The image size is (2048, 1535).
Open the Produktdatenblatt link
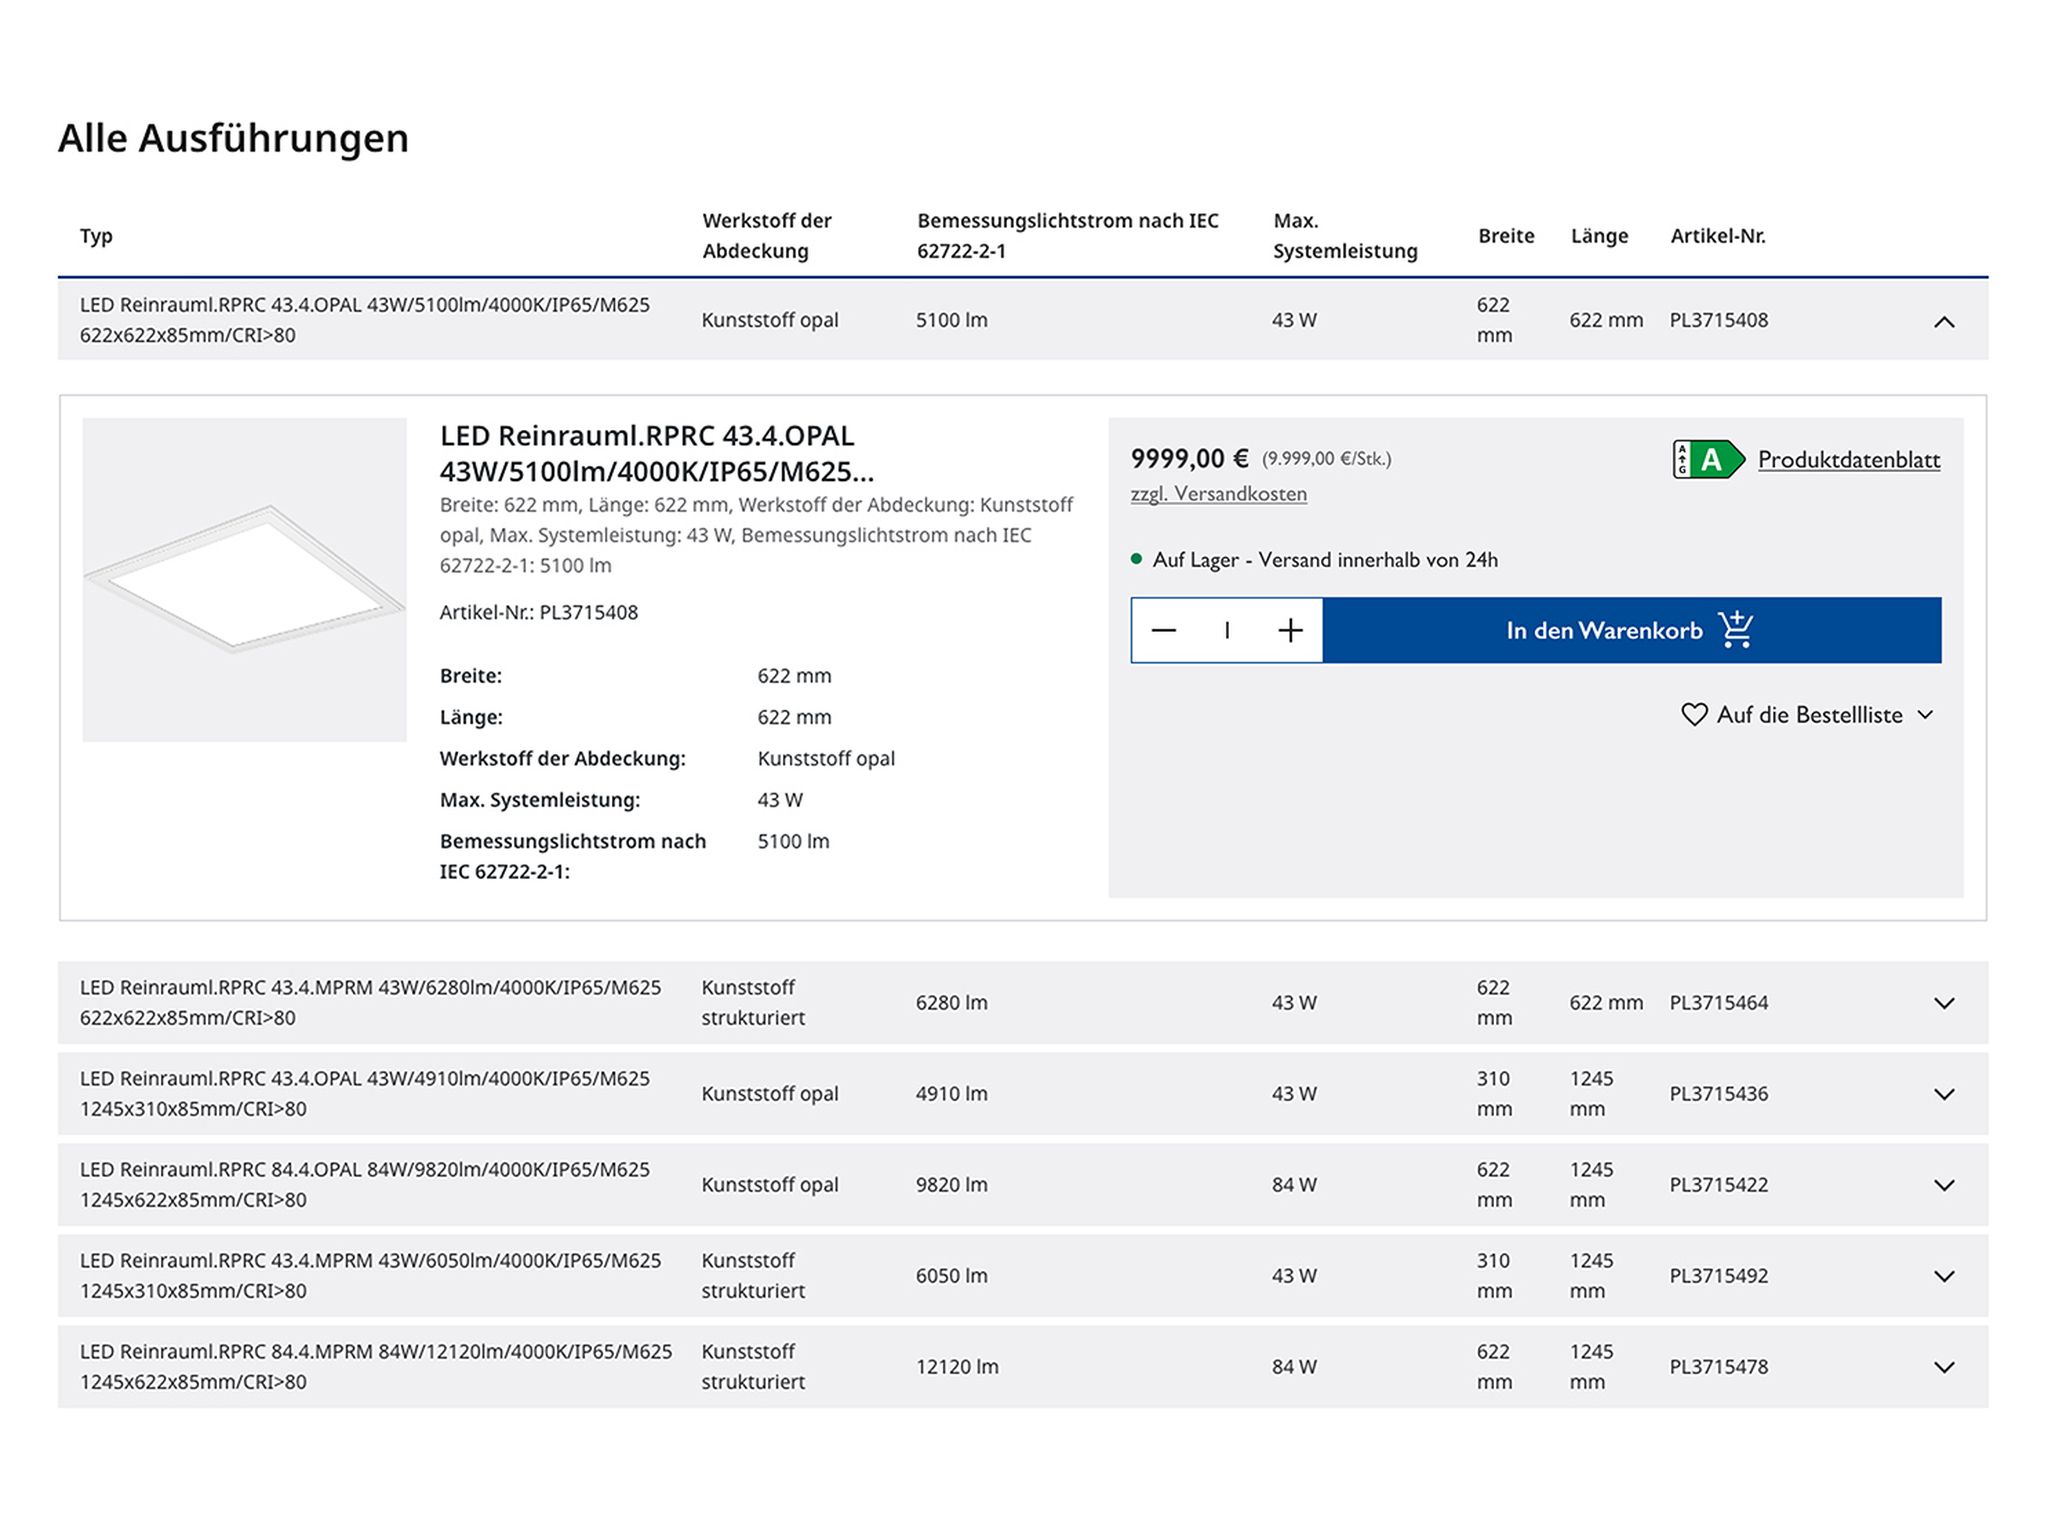[x=1848, y=460]
